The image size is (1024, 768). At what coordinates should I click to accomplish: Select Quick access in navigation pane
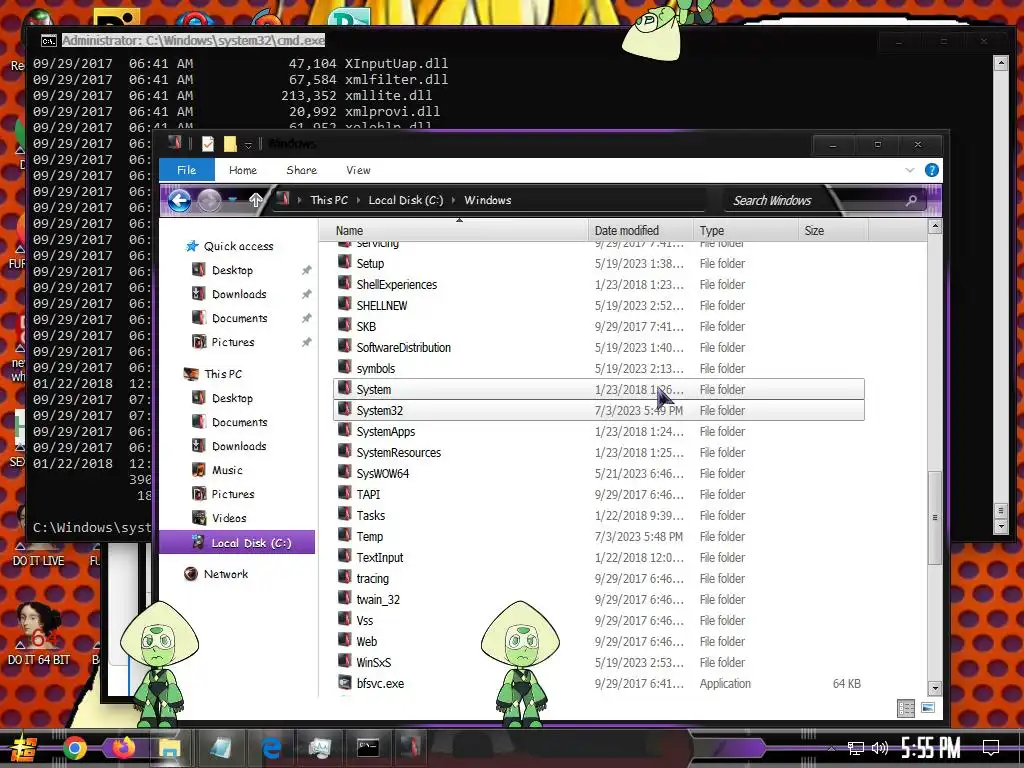click(238, 246)
